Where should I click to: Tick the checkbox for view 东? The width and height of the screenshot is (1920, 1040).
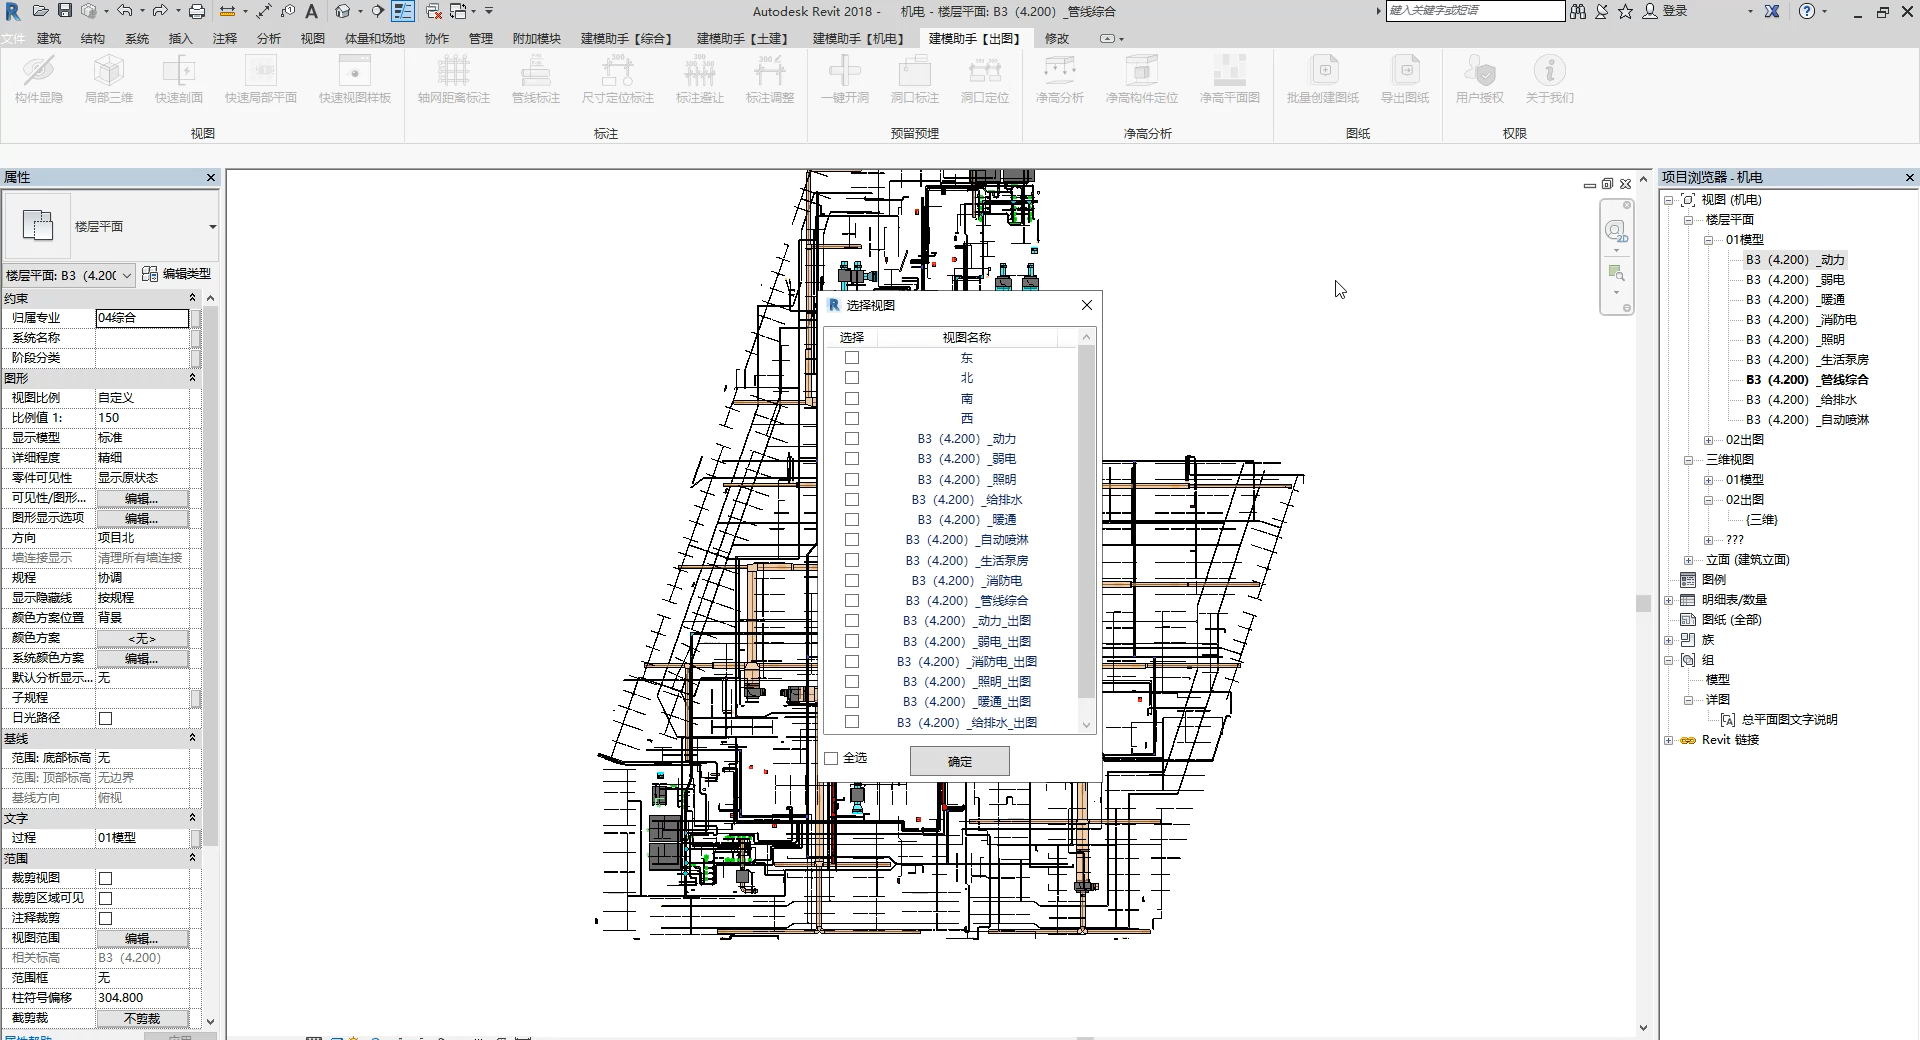pos(852,358)
